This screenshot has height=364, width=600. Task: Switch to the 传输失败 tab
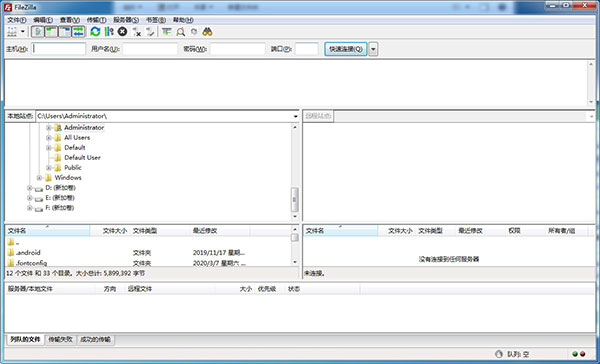(60, 340)
